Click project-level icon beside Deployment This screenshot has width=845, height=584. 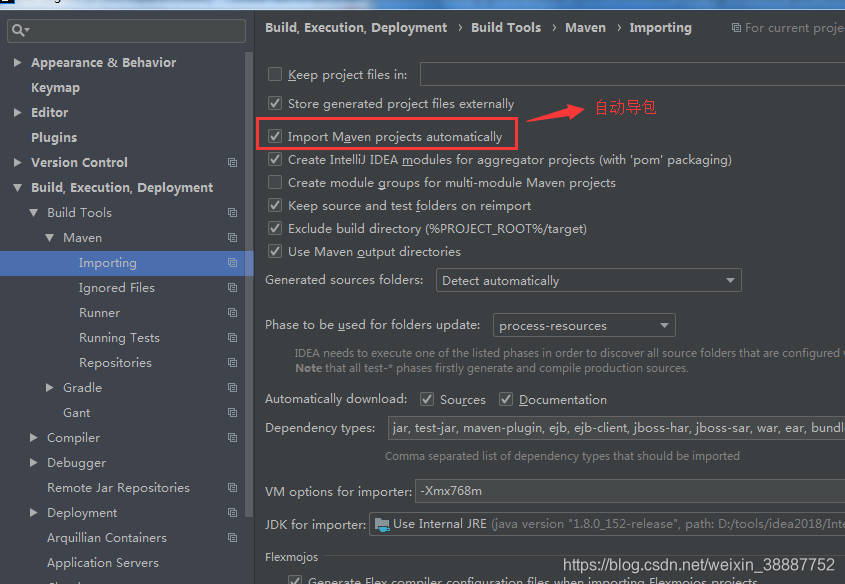click(x=232, y=512)
